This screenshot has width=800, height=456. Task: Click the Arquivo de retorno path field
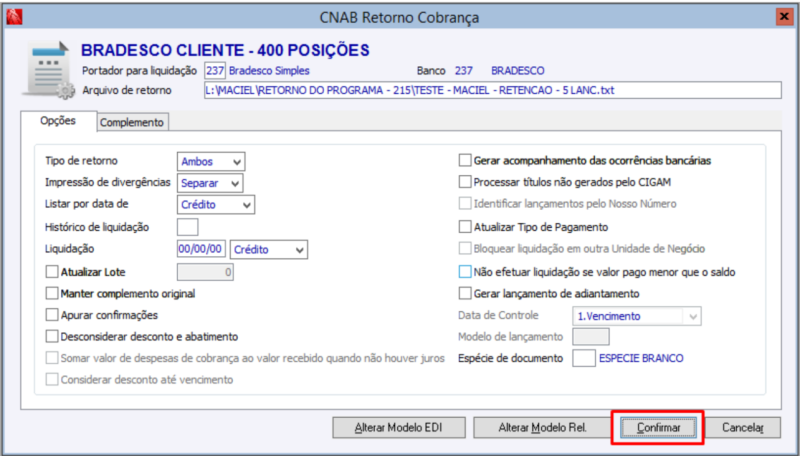coord(492,90)
